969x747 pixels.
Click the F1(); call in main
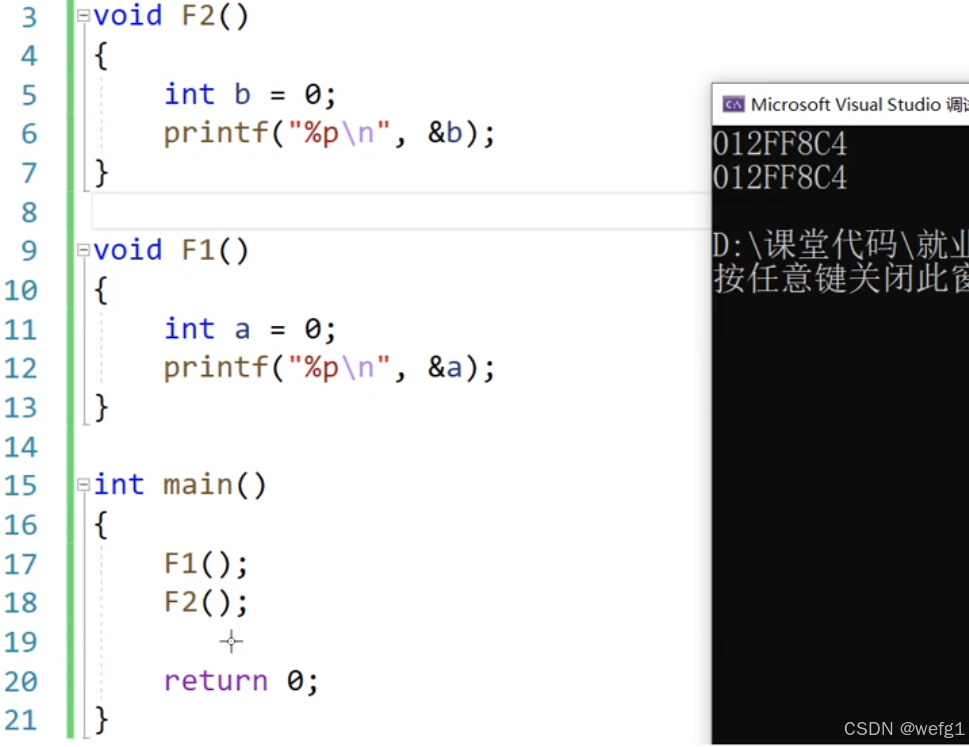pyautogui.click(x=206, y=564)
